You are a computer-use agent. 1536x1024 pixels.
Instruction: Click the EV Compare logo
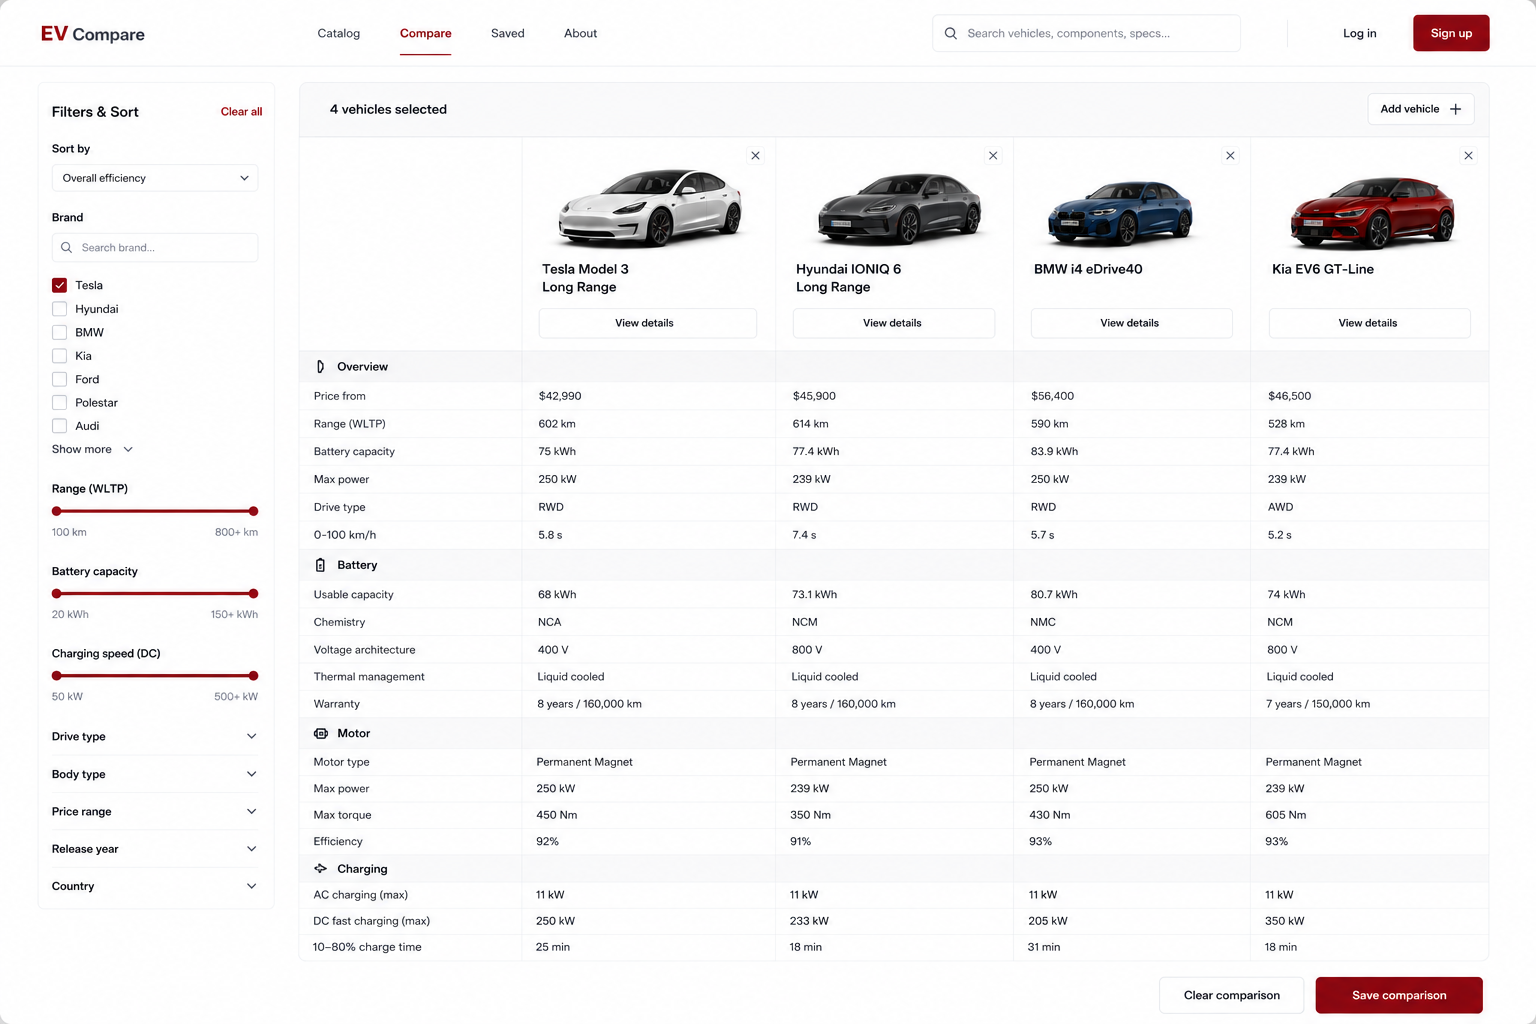point(92,34)
